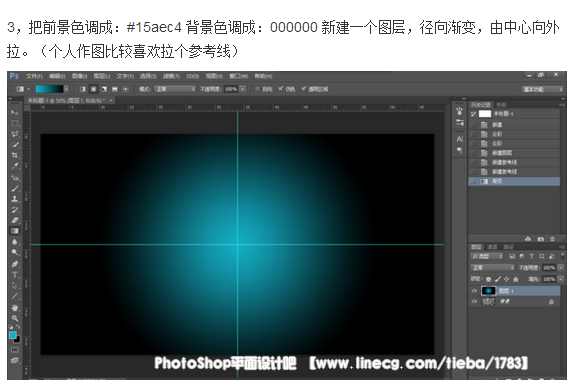Choose angle gradient style in options bar
This screenshot has width=578, height=380.
(104, 89)
